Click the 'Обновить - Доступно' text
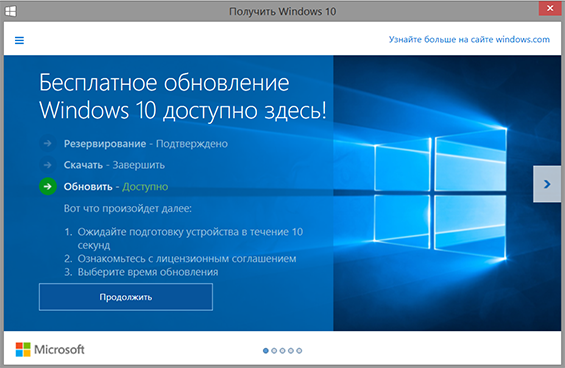 [x=116, y=187]
